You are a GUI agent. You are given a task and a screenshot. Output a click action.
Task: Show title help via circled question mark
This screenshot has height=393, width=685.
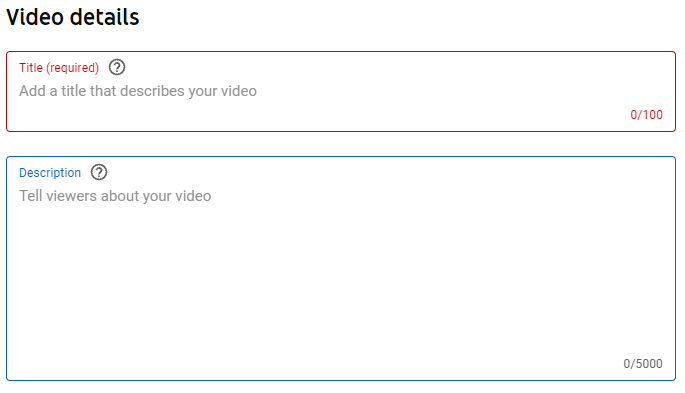[x=117, y=67]
